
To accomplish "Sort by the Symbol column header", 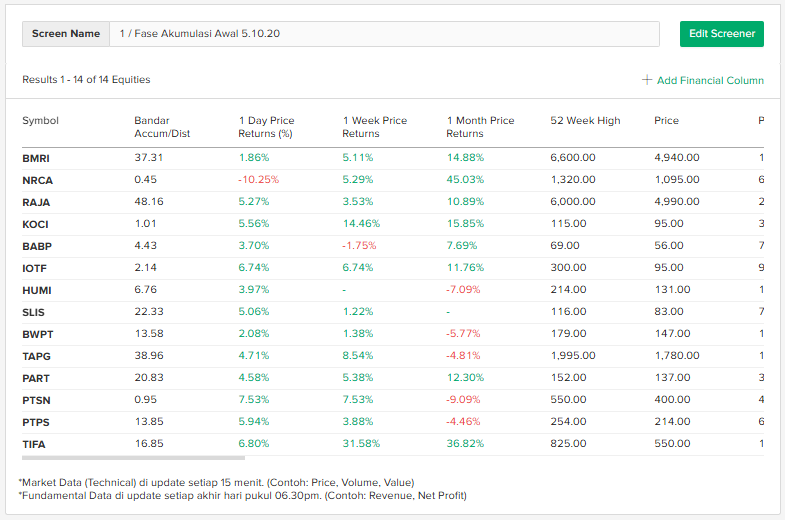I will pyautogui.click(x=41, y=121).
